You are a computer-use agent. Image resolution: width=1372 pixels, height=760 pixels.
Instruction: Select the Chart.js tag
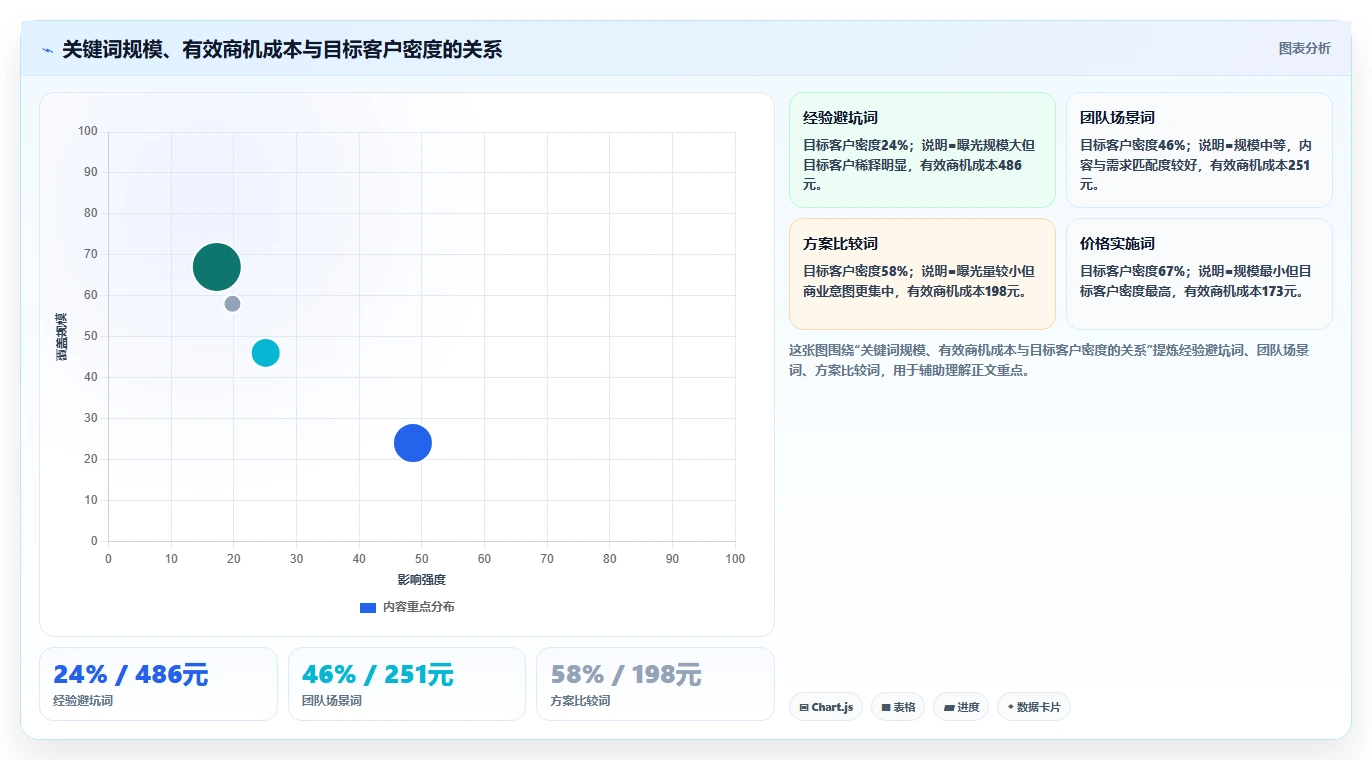[x=826, y=707]
